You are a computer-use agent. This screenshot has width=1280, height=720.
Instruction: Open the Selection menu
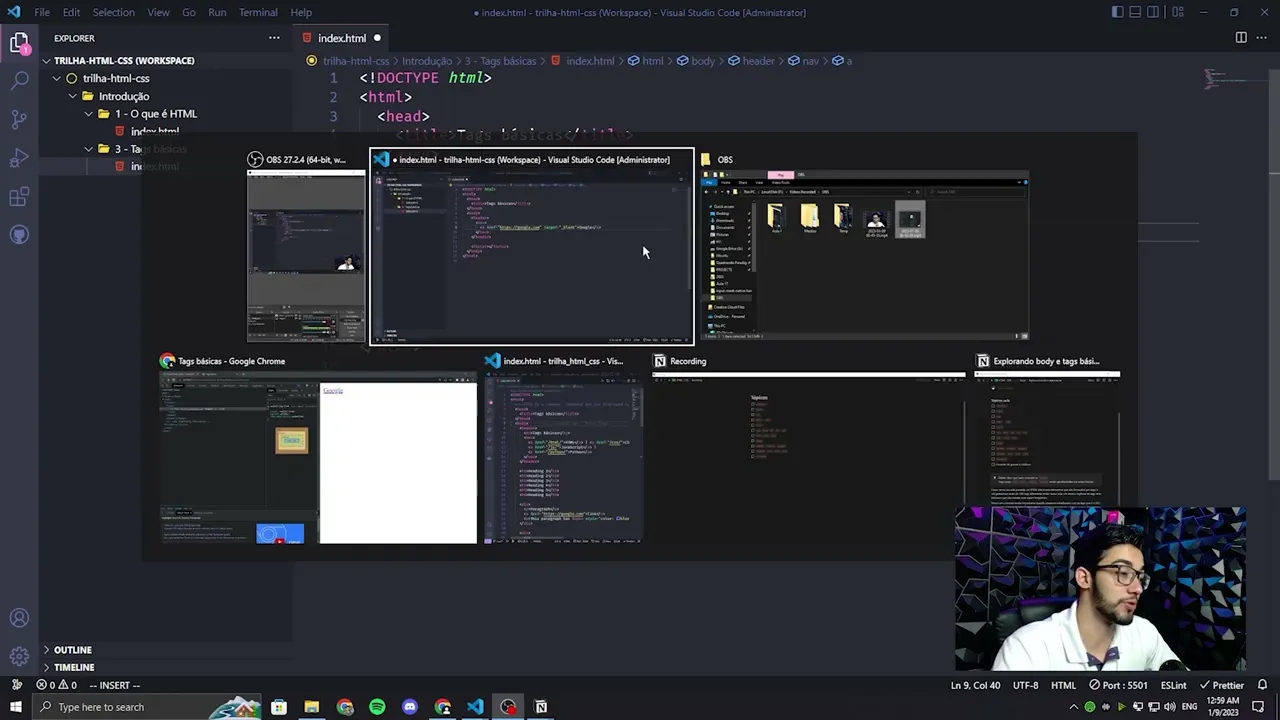(113, 12)
